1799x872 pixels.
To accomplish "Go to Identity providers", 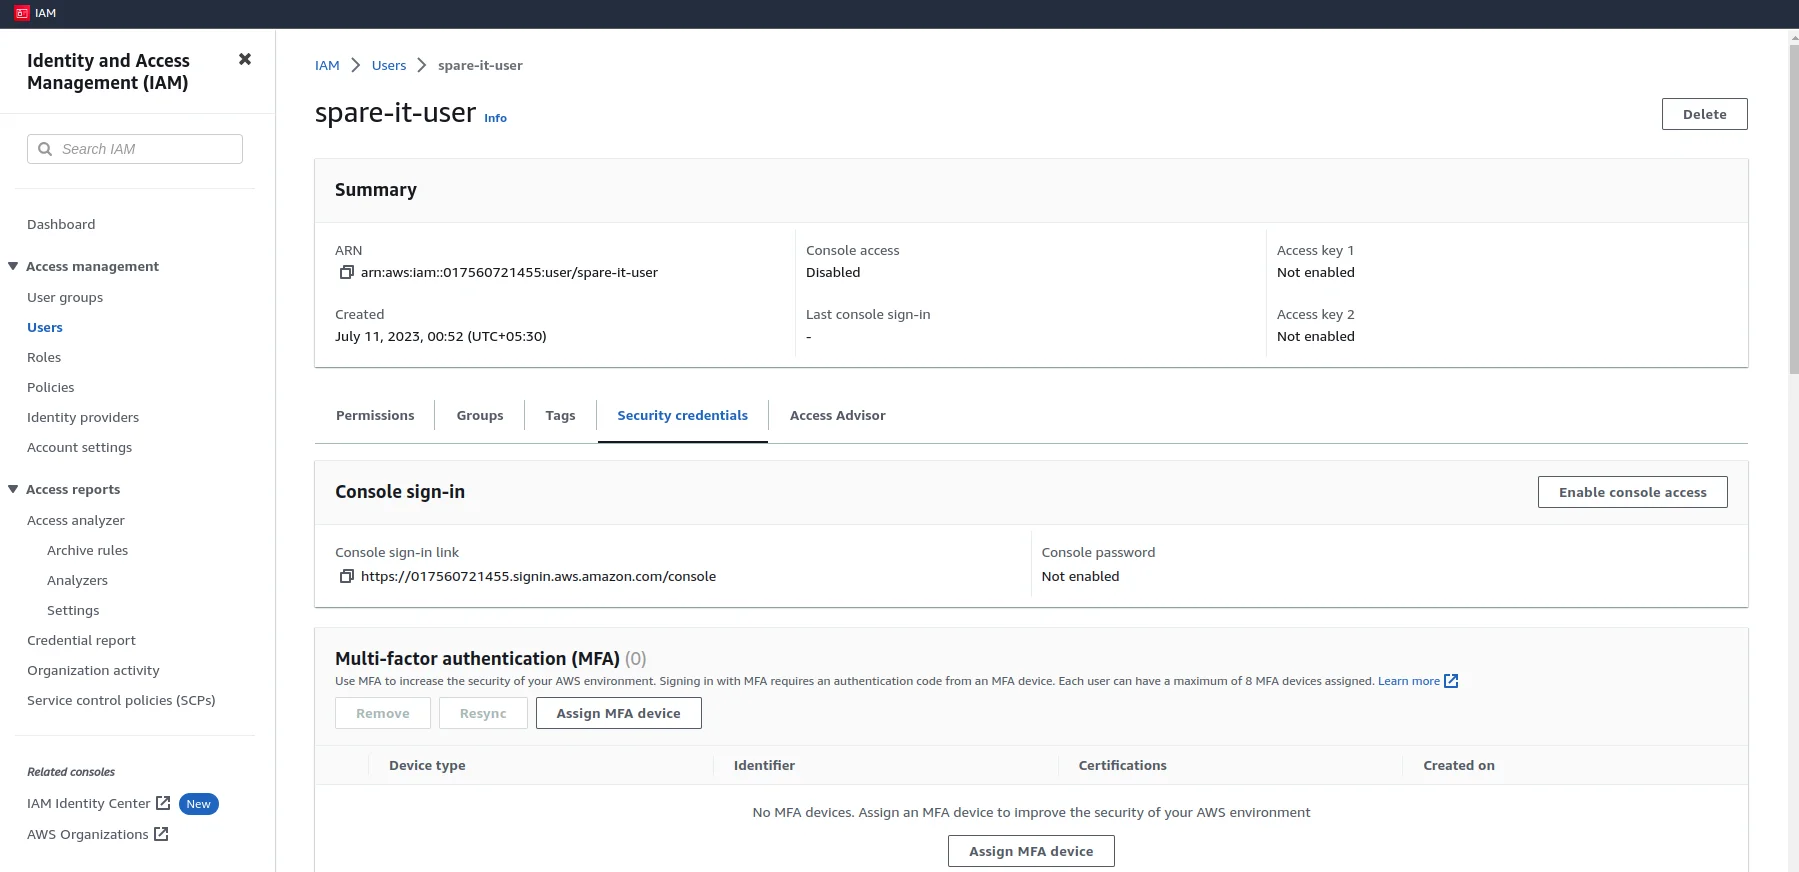I will (x=83, y=417).
